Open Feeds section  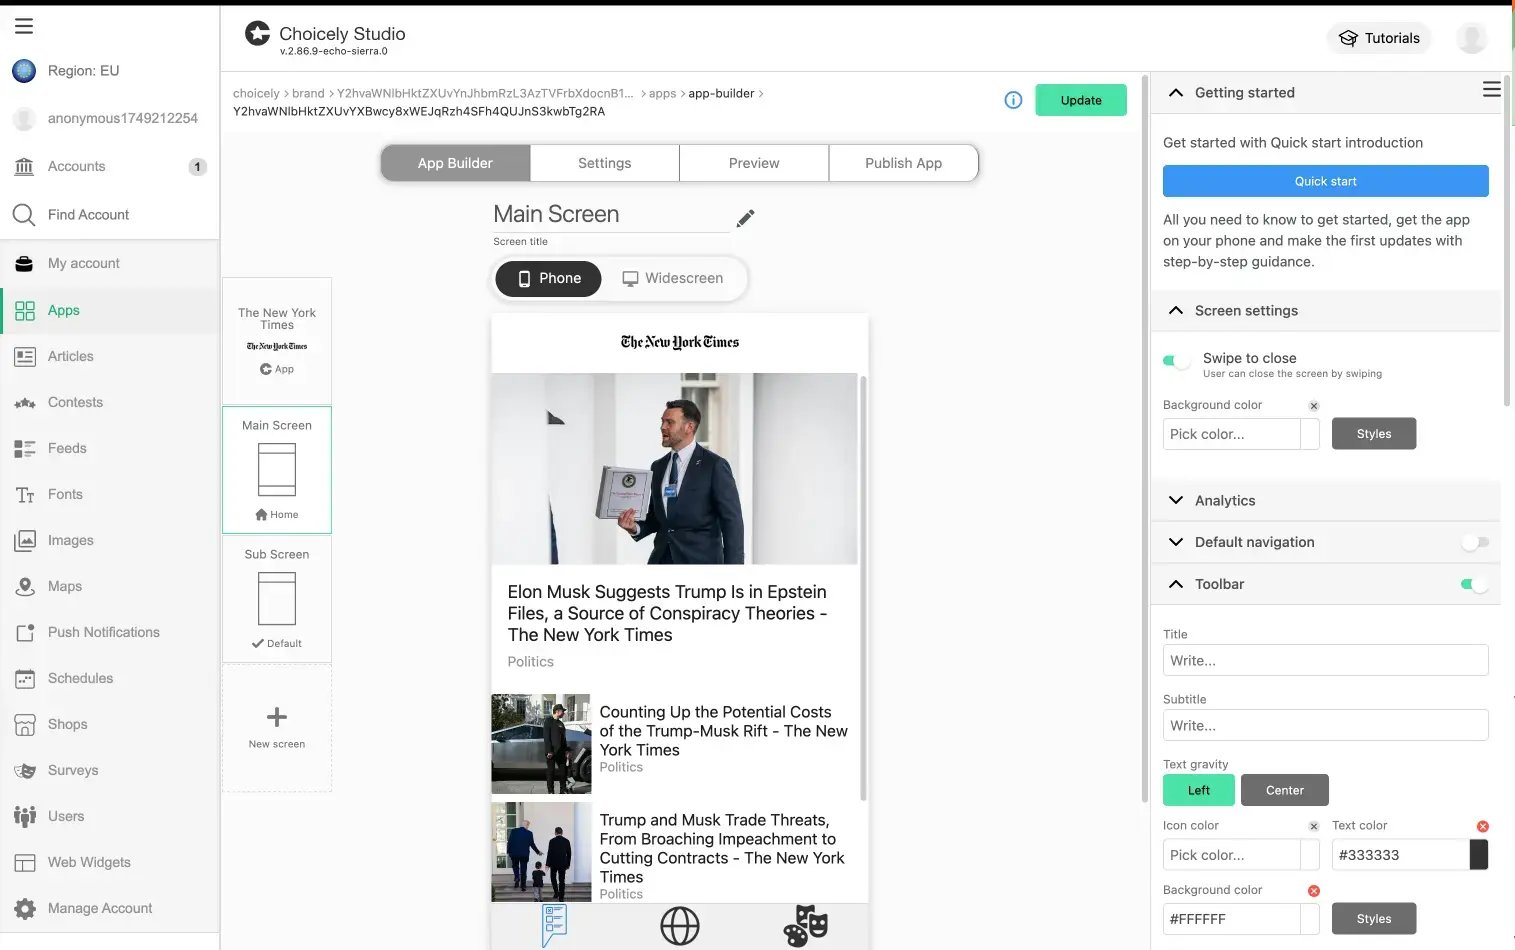tap(109, 448)
